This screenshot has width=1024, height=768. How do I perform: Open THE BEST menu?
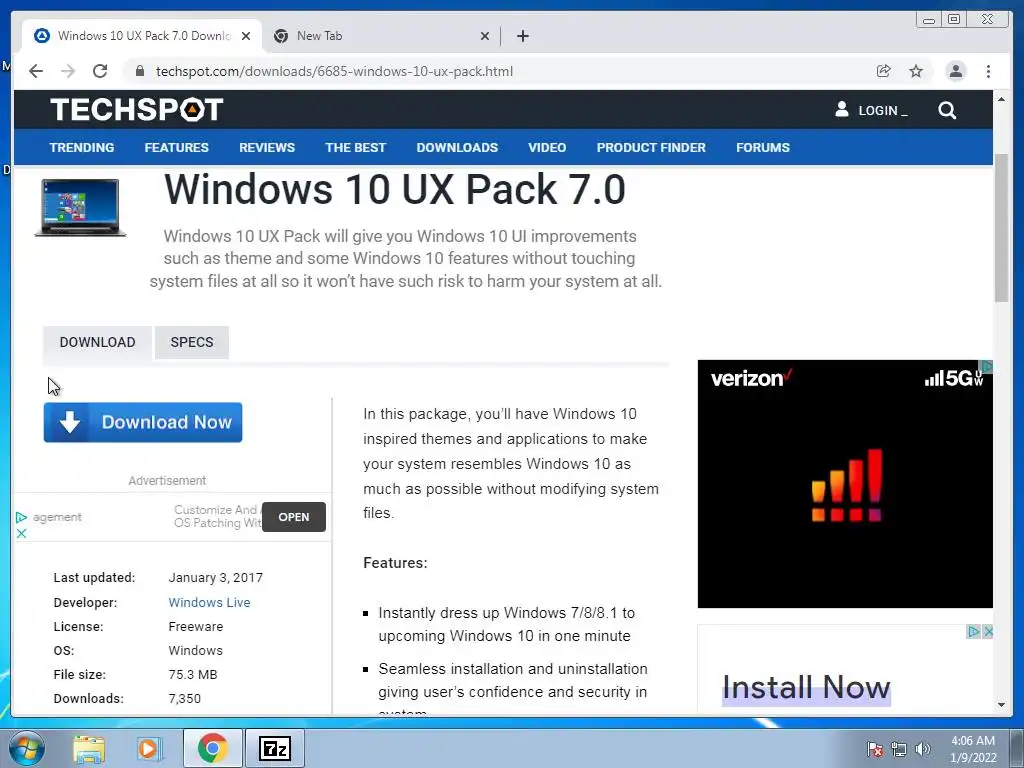355,148
